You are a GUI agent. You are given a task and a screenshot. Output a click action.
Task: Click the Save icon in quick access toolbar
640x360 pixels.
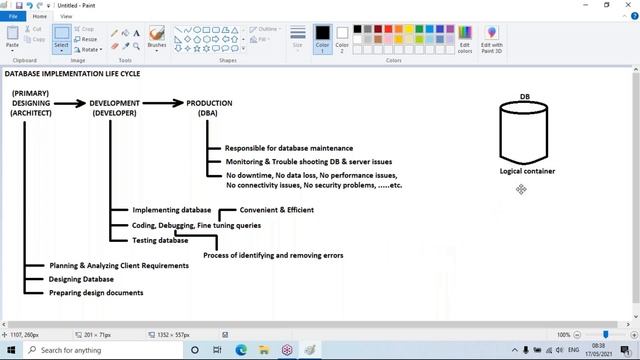(19, 5)
